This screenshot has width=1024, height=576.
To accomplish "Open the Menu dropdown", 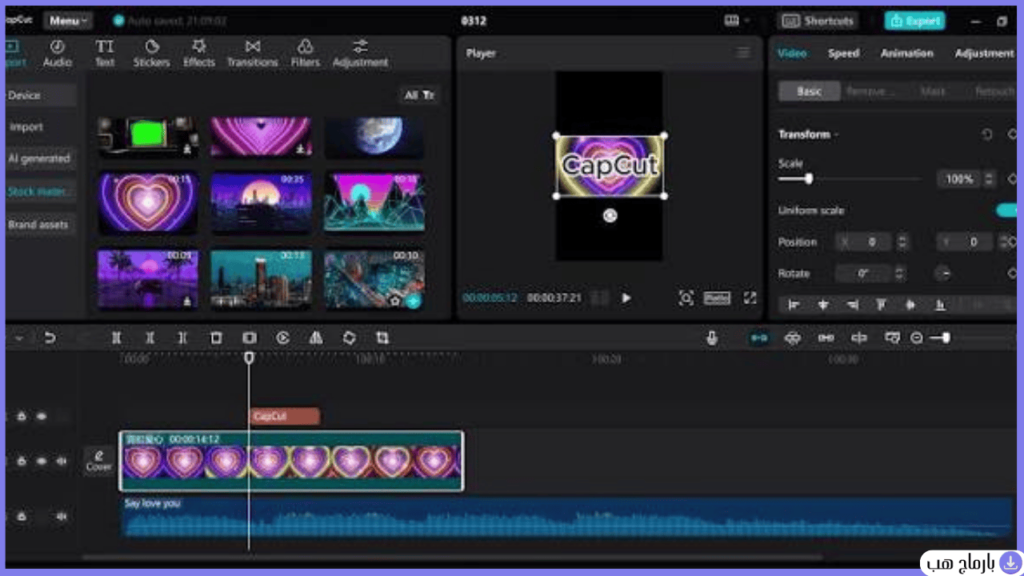I will tap(68, 21).
